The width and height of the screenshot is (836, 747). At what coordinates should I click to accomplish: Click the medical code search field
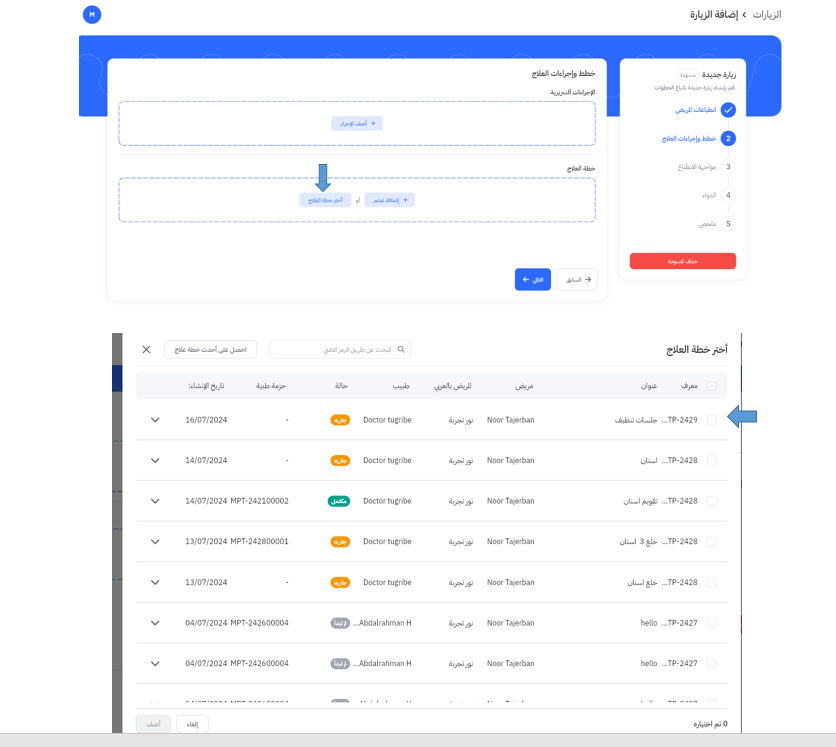[335, 350]
